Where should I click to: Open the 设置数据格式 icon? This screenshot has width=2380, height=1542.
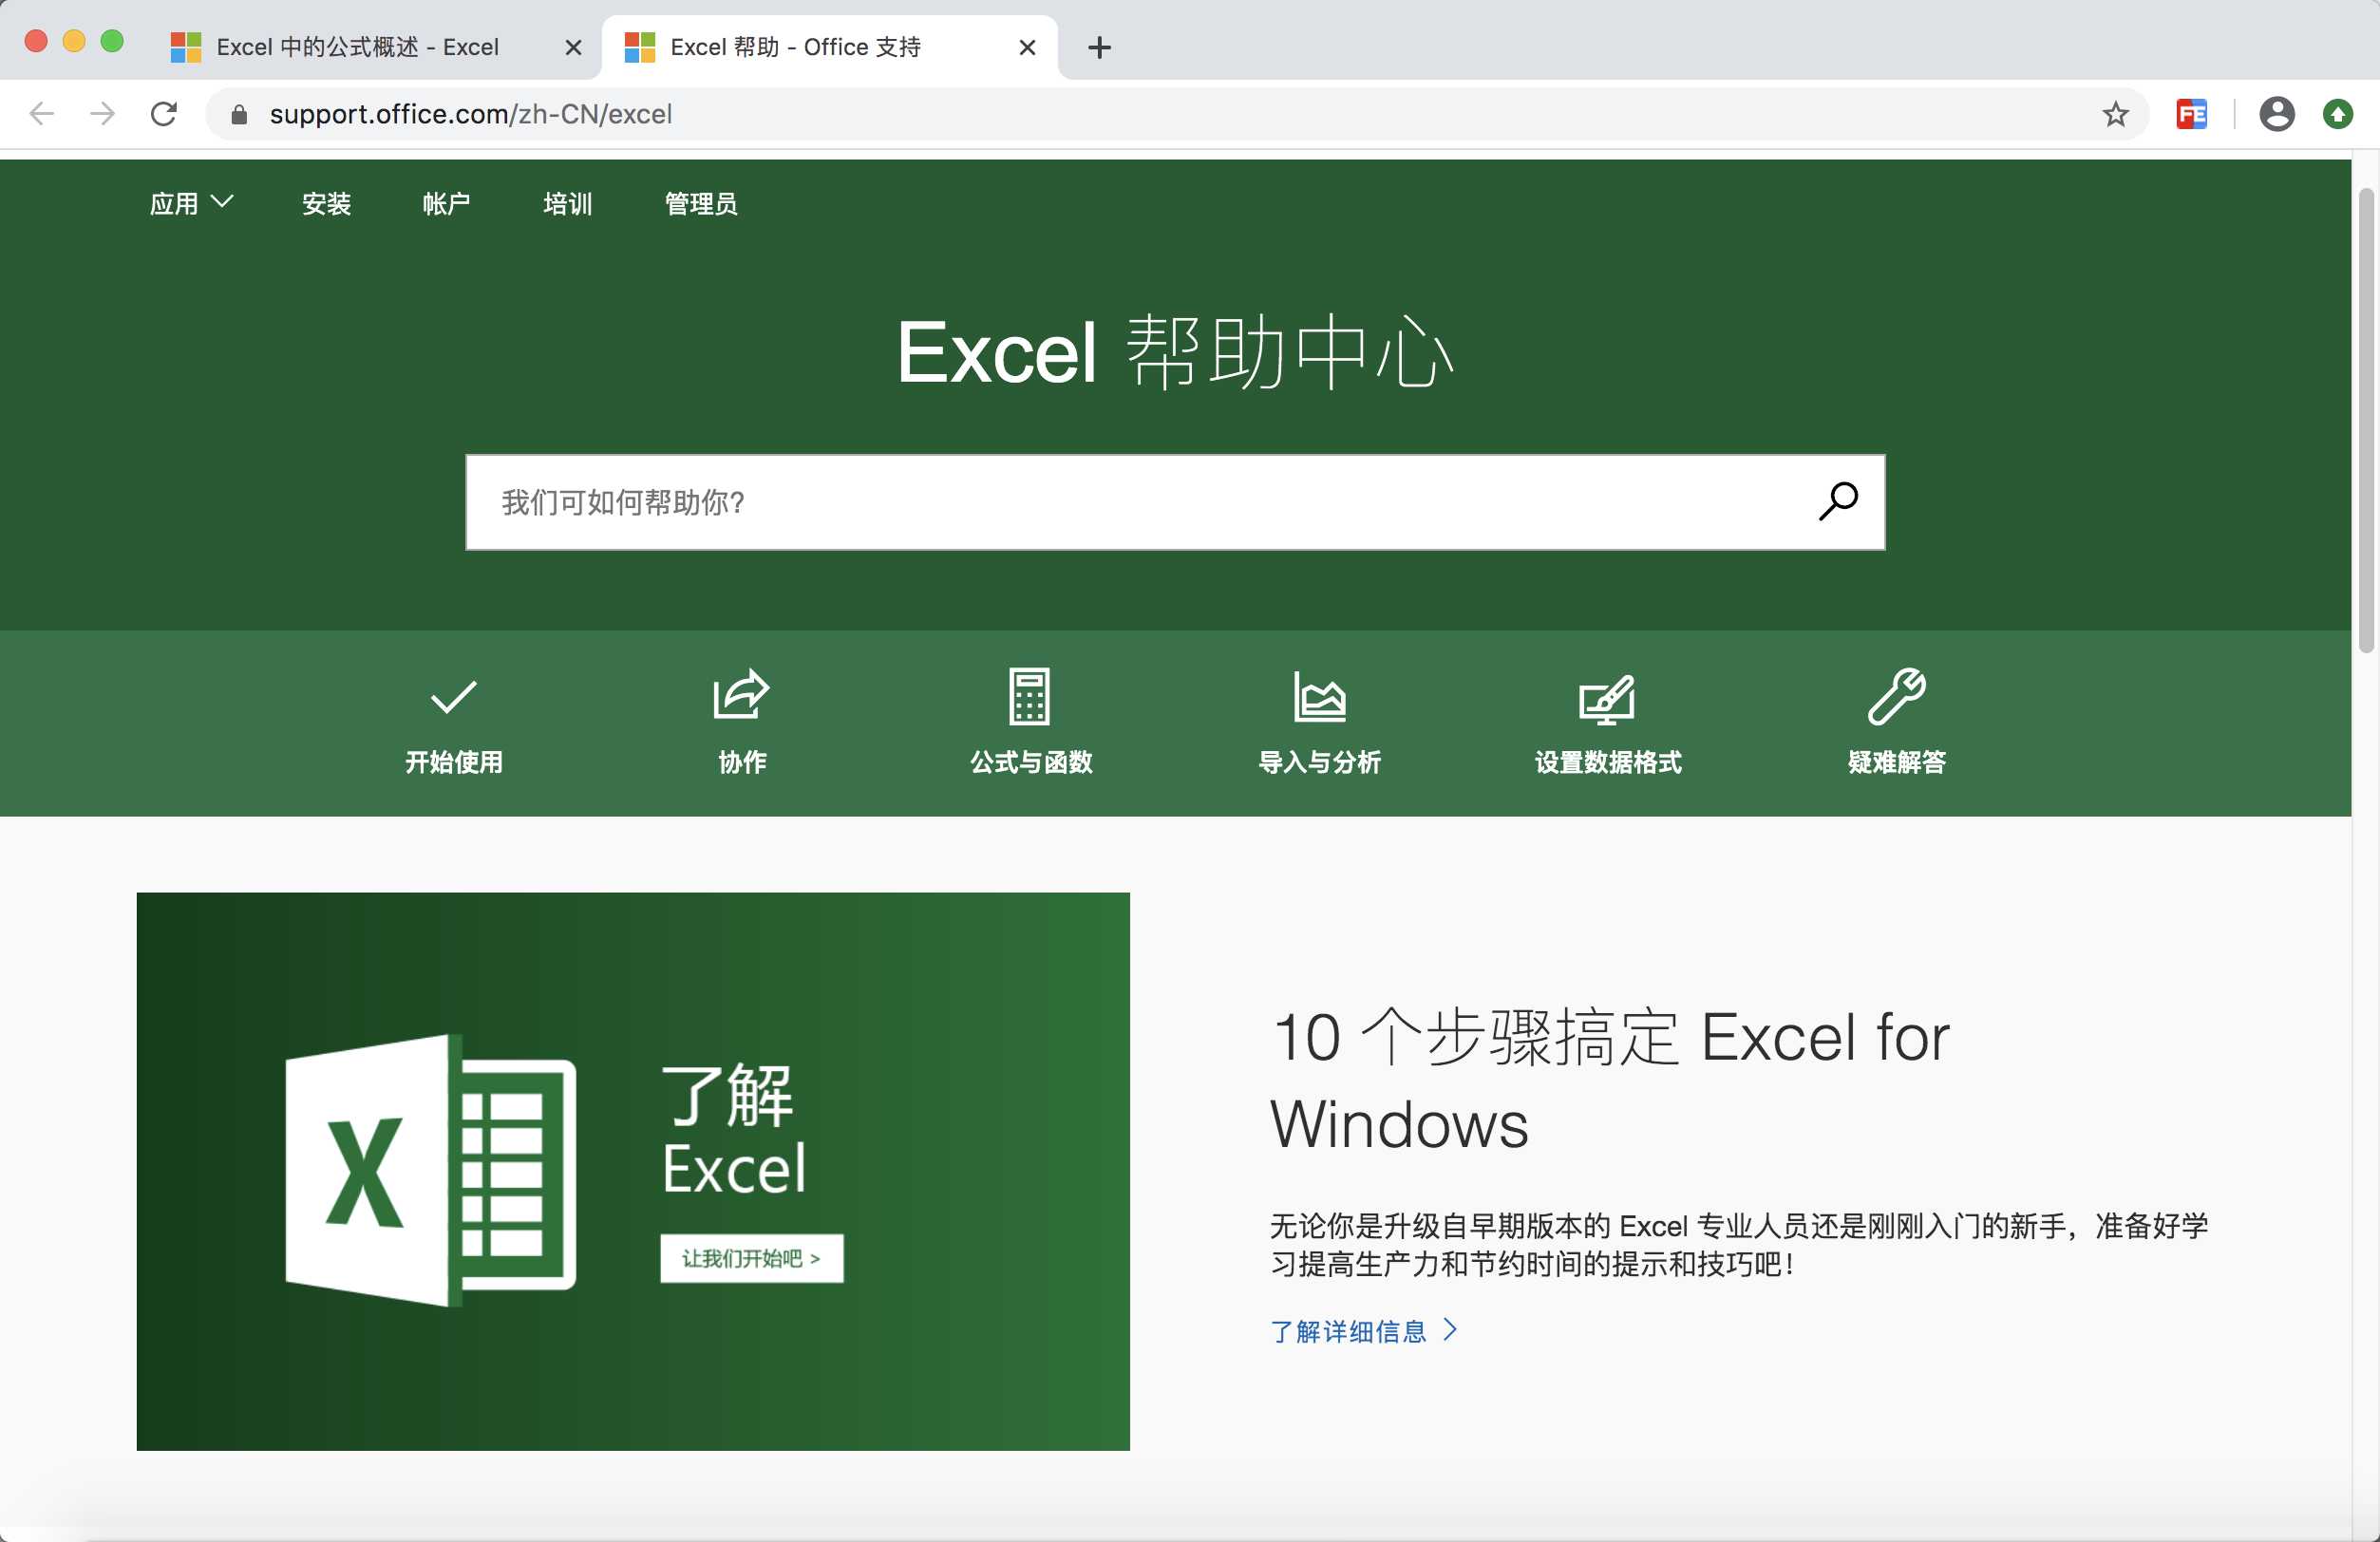[x=1607, y=698]
